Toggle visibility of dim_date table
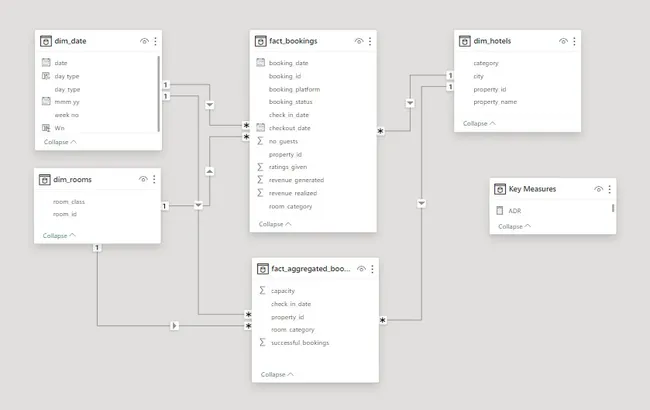Image resolution: width=650 pixels, height=410 pixels. pyautogui.click(x=145, y=41)
